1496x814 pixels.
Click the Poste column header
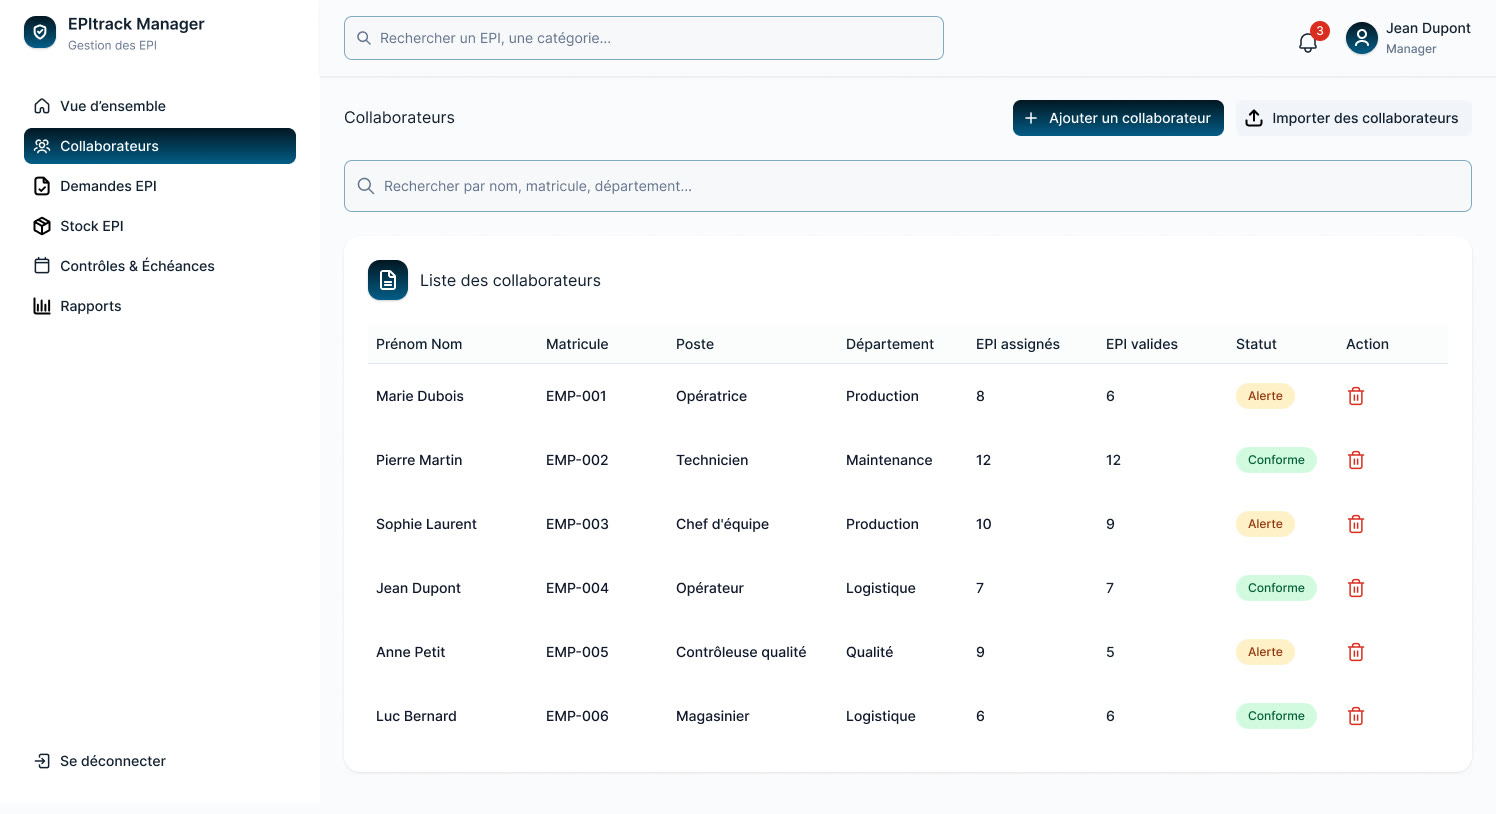point(695,344)
